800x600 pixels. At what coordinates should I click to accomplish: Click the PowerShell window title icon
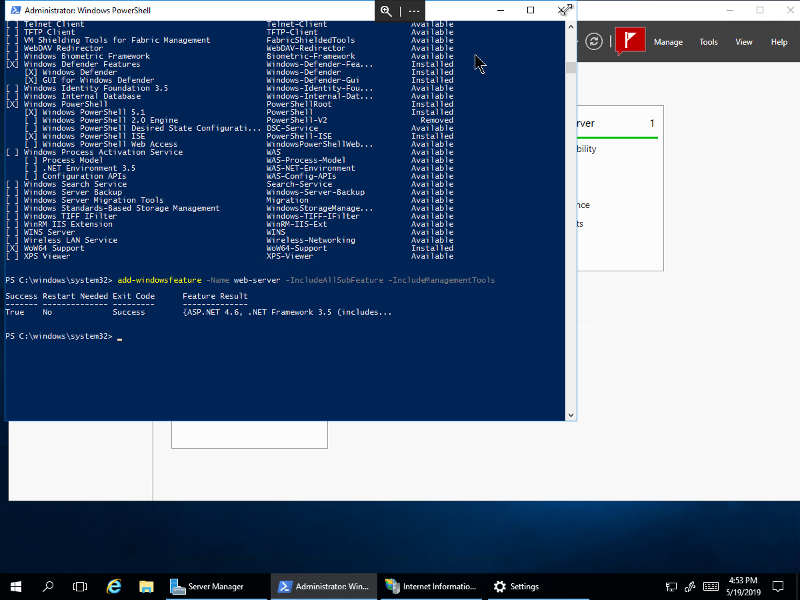coord(16,10)
